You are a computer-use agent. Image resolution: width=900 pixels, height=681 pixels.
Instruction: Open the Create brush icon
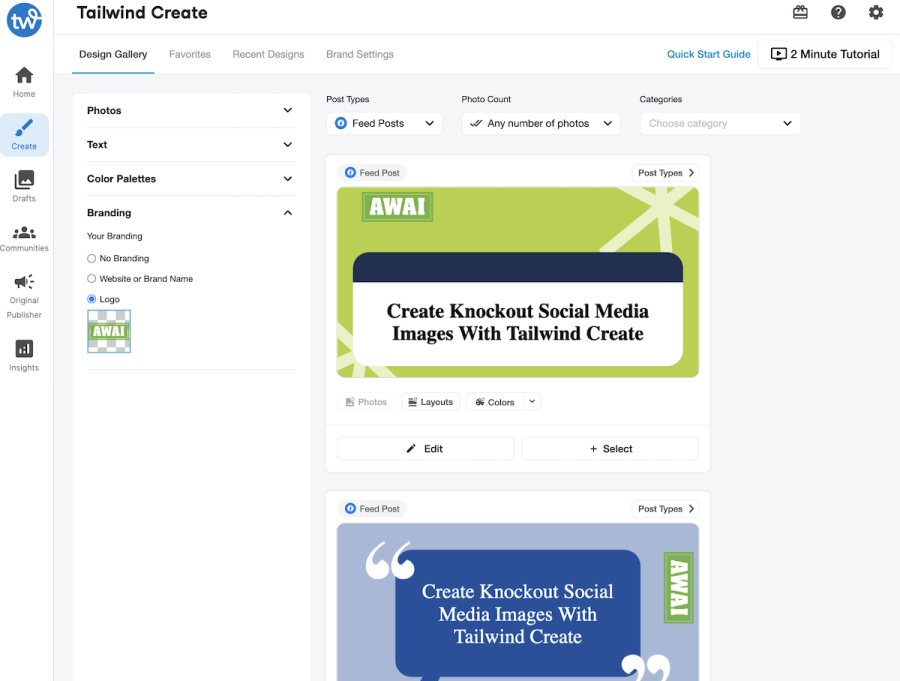tap(24, 135)
